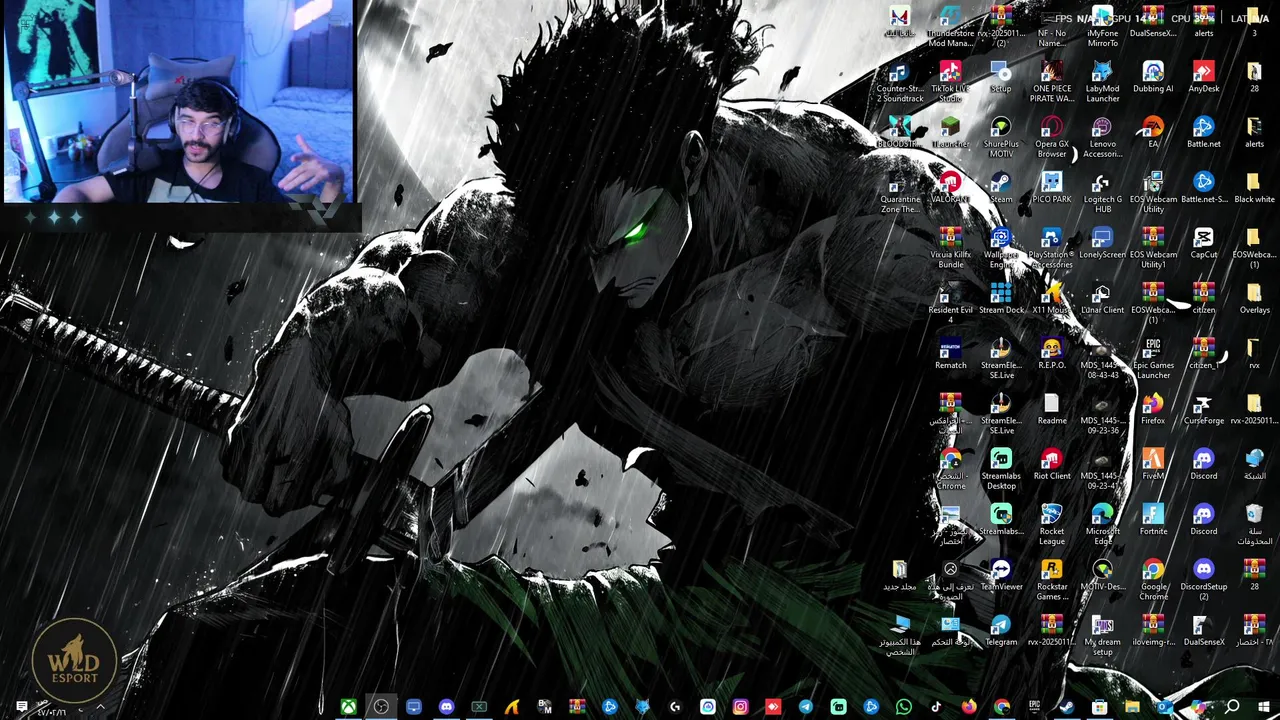Open Quarantine Zone desktop shortcut
Image resolution: width=1280 pixels, height=720 pixels.
[900, 192]
